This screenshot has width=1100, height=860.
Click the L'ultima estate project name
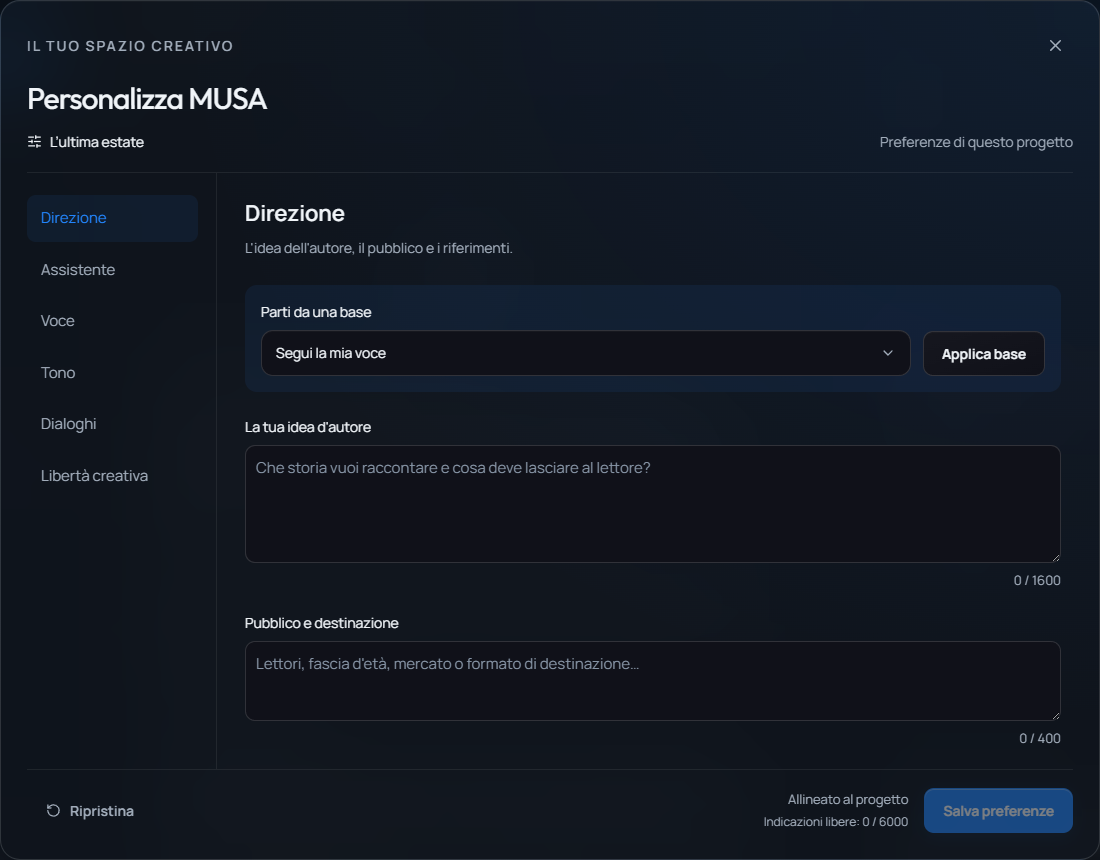point(97,142)
